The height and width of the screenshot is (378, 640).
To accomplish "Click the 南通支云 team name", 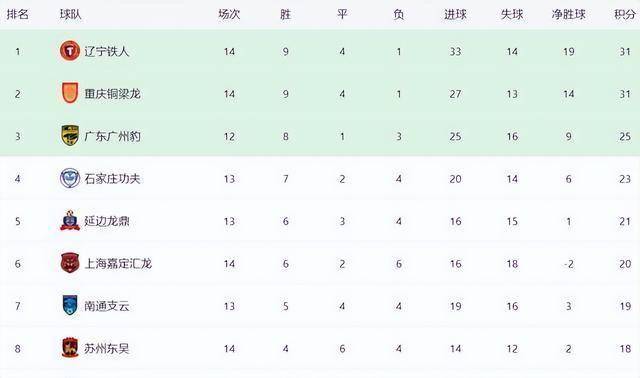I will click(x=107, y=306).
